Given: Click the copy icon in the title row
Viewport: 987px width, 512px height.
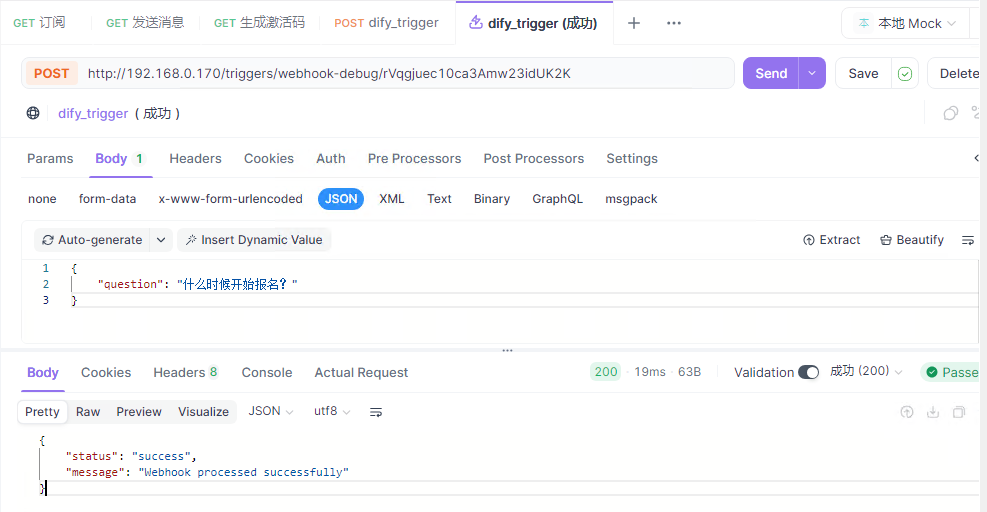Looking at the screenshot, I should 950,113.
